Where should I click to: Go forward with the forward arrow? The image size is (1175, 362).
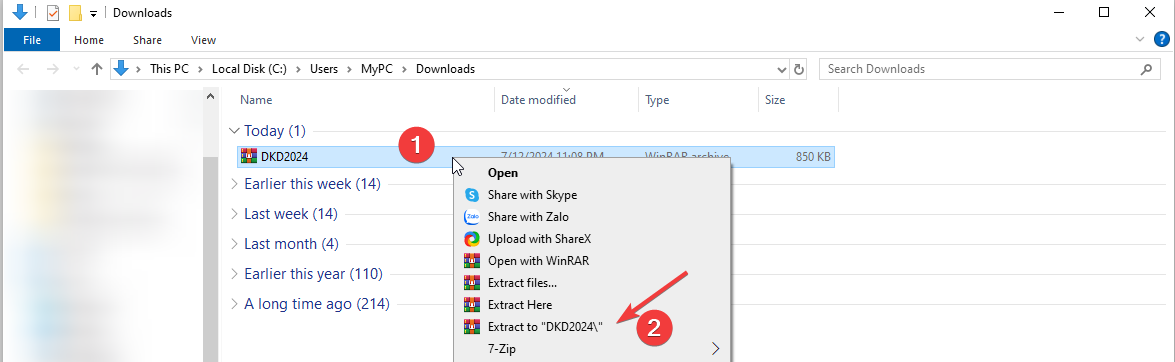(52, 69)
